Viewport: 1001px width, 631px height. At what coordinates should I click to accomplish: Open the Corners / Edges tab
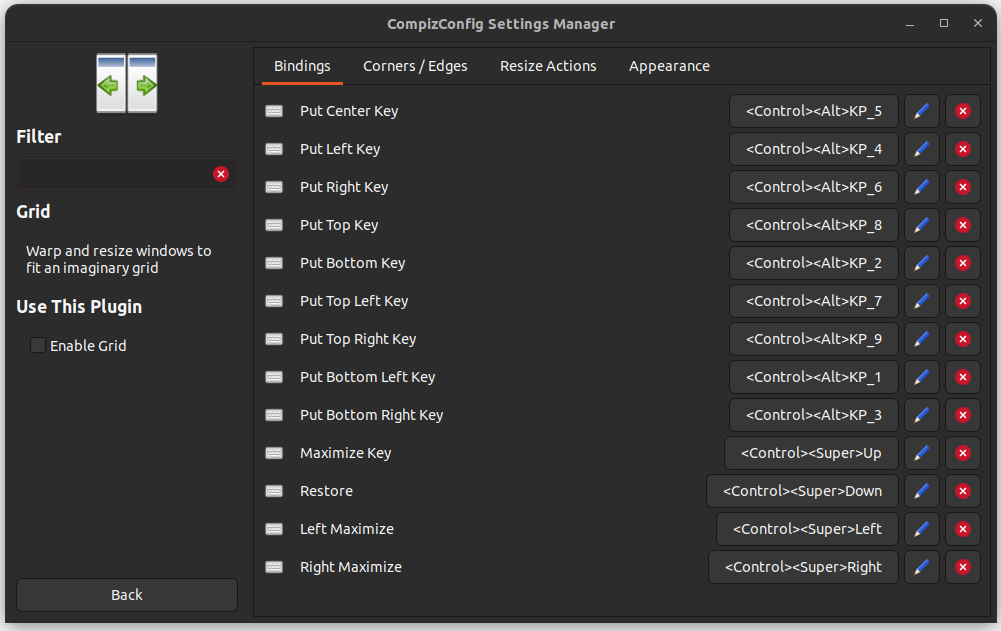click(415, 66)
